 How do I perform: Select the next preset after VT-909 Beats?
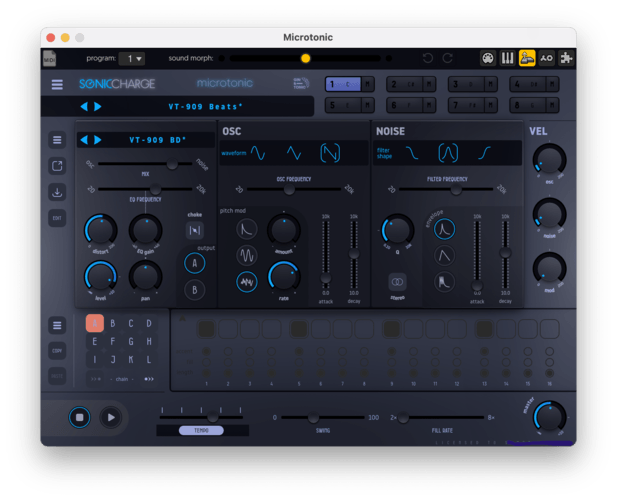click(98, 107)
